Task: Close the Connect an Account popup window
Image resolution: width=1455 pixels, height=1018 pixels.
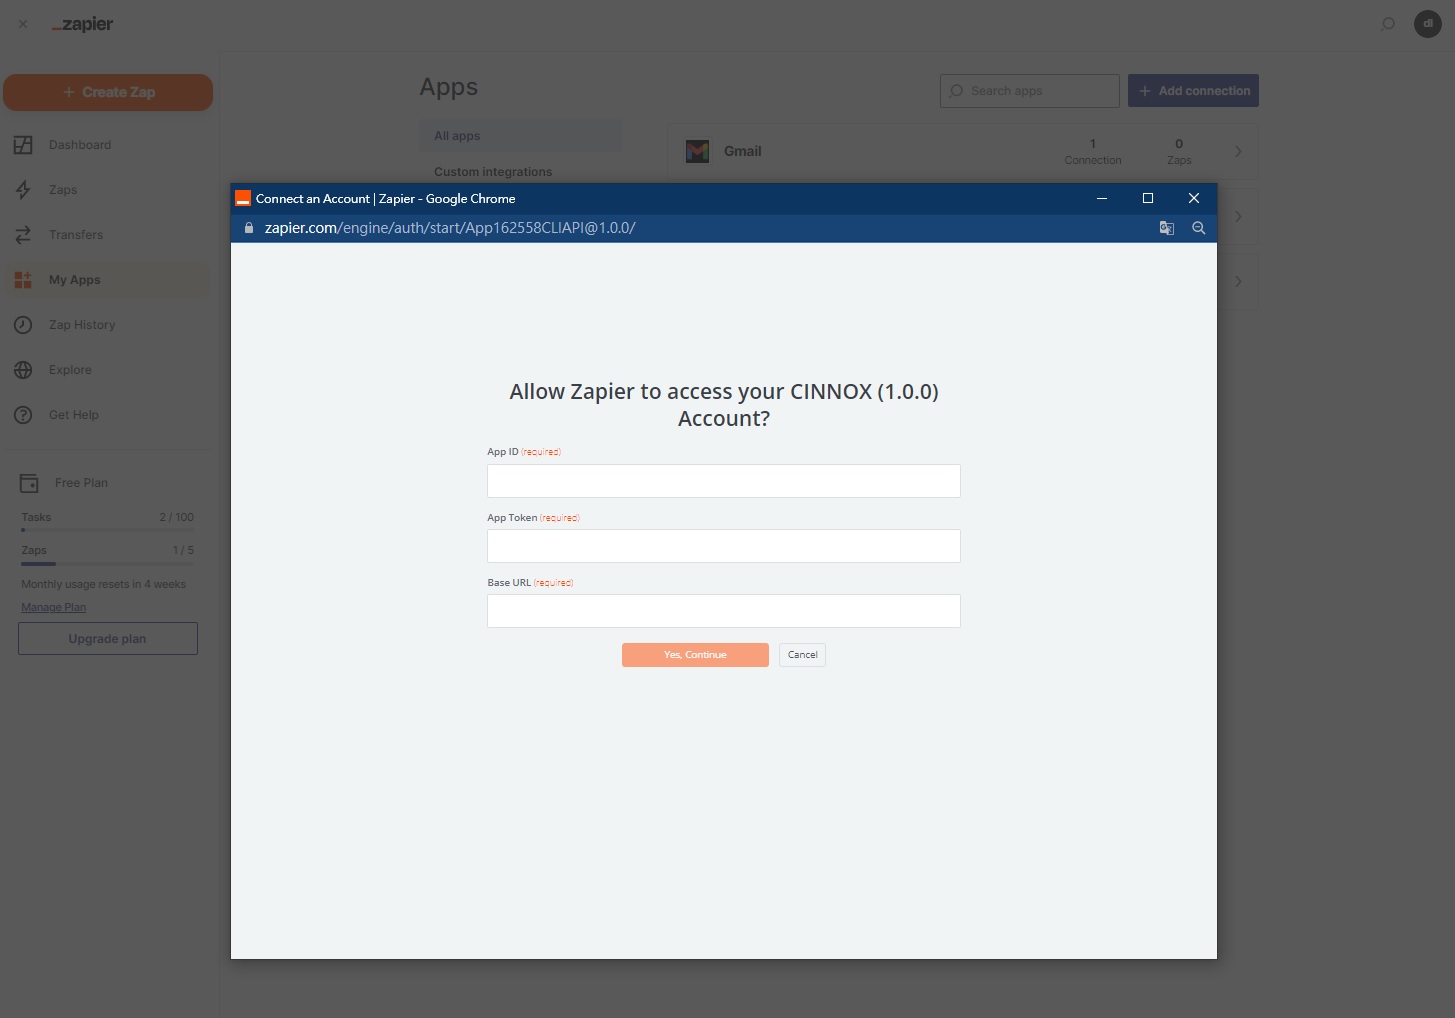Action: (1194, 198)
